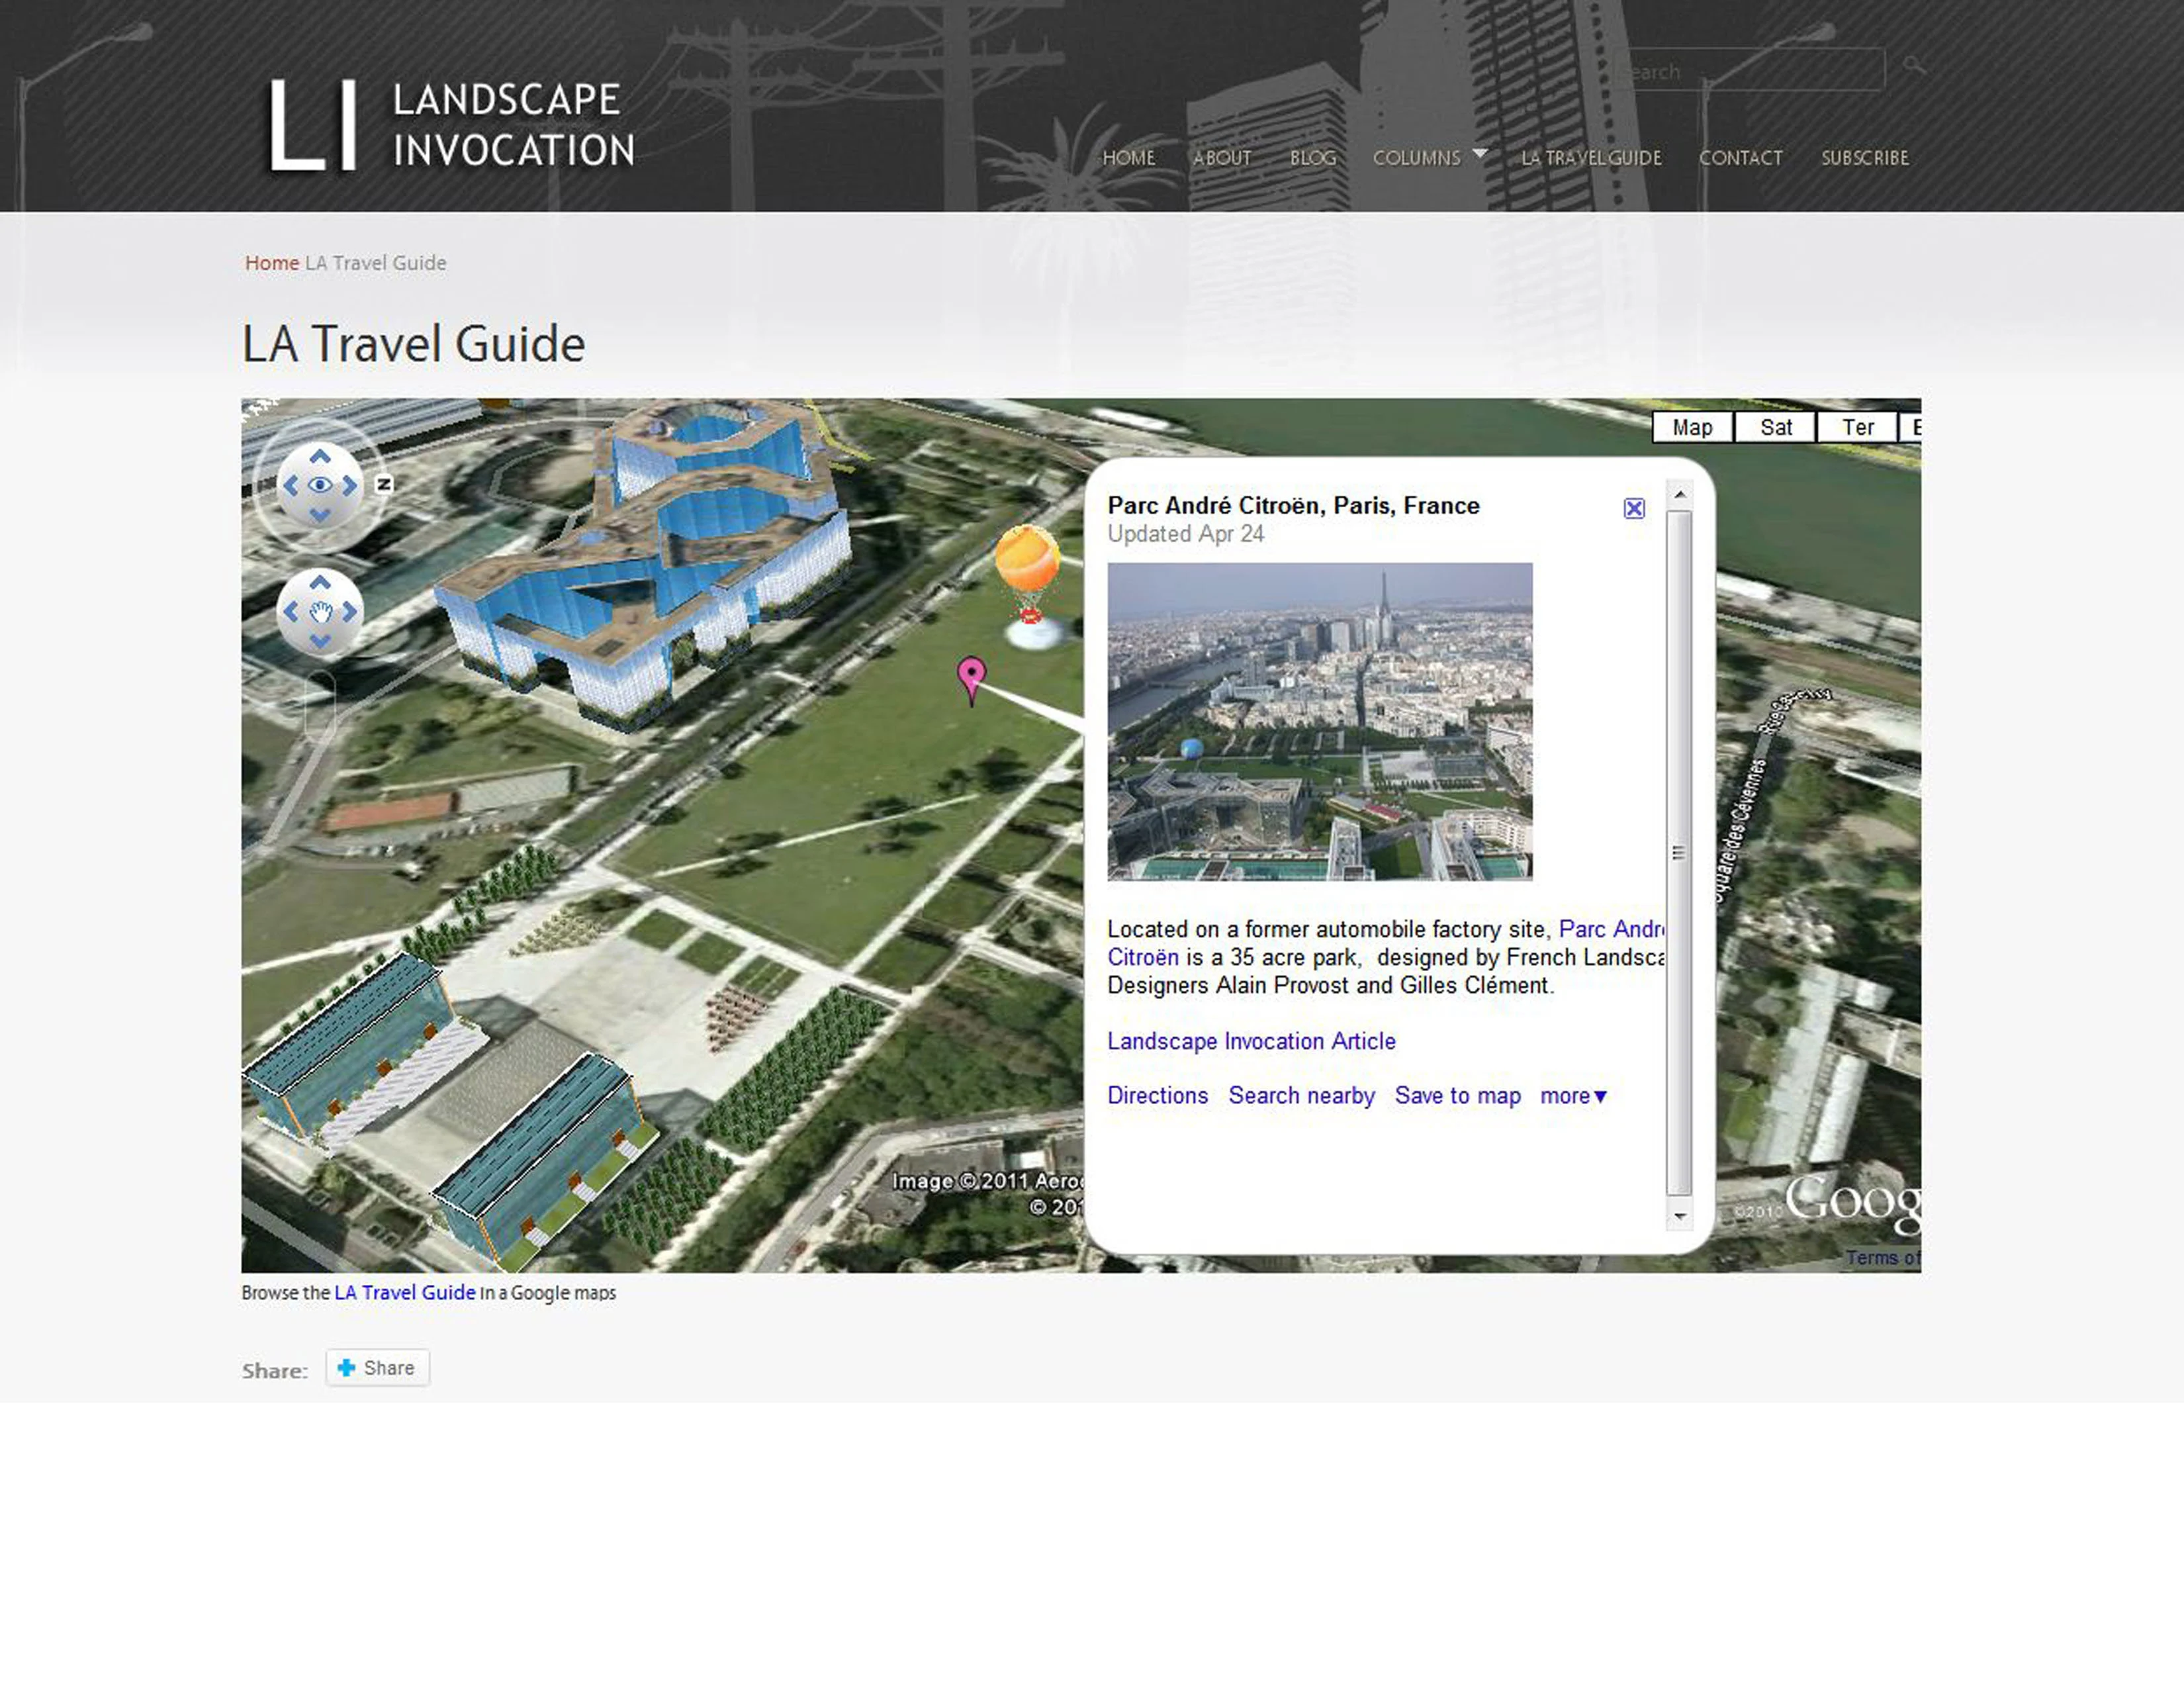Image resolution: width=2184 pixels, height=1688 pixels.
Task: Click the pink map pin marker
Action: pyautogui.click(x=971, y=679)
